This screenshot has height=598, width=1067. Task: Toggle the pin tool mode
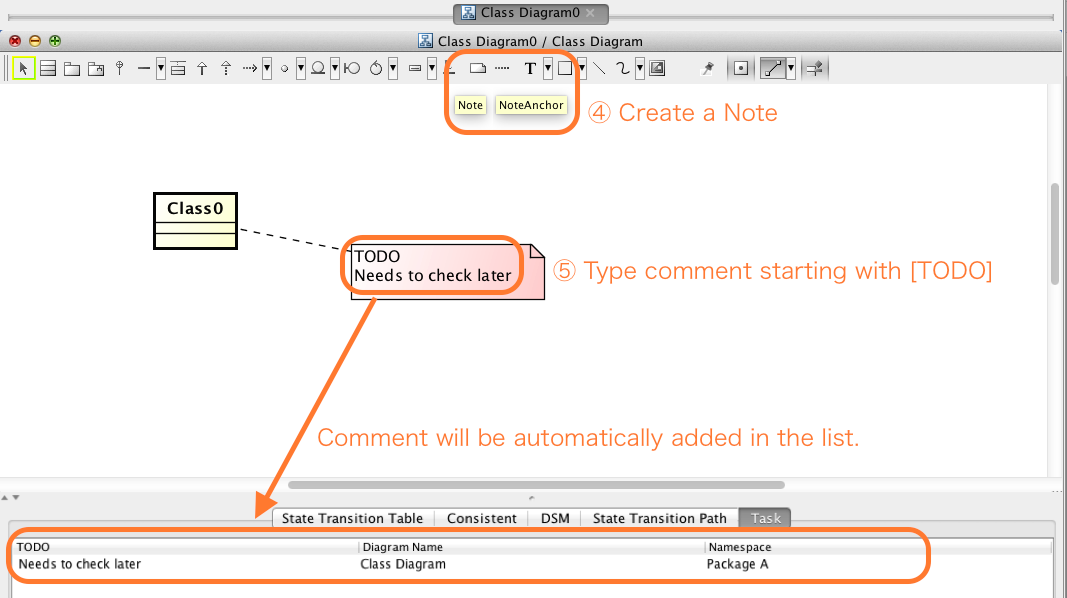(708, 68)
